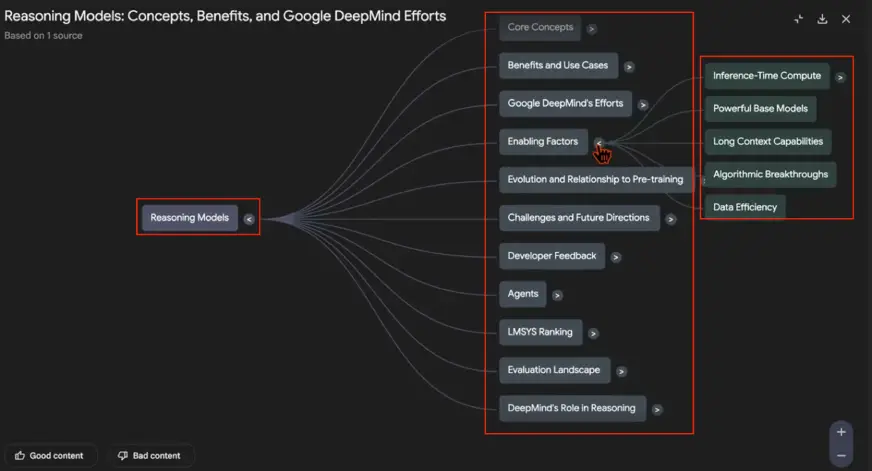Select the Data Efficiency node

pyautogui.click(x=745, y=207)
